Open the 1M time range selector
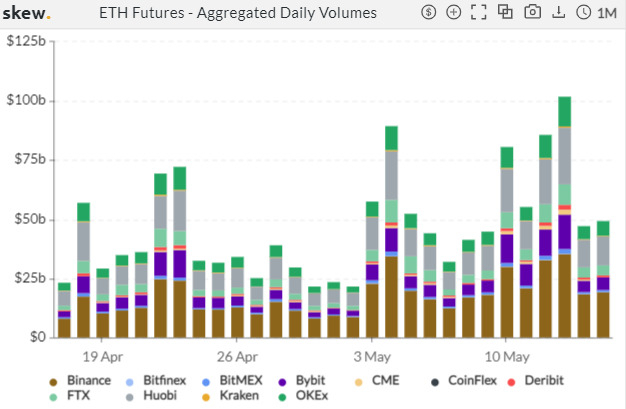The width and height of the screenshot is (626, 409). click(607, 13)
